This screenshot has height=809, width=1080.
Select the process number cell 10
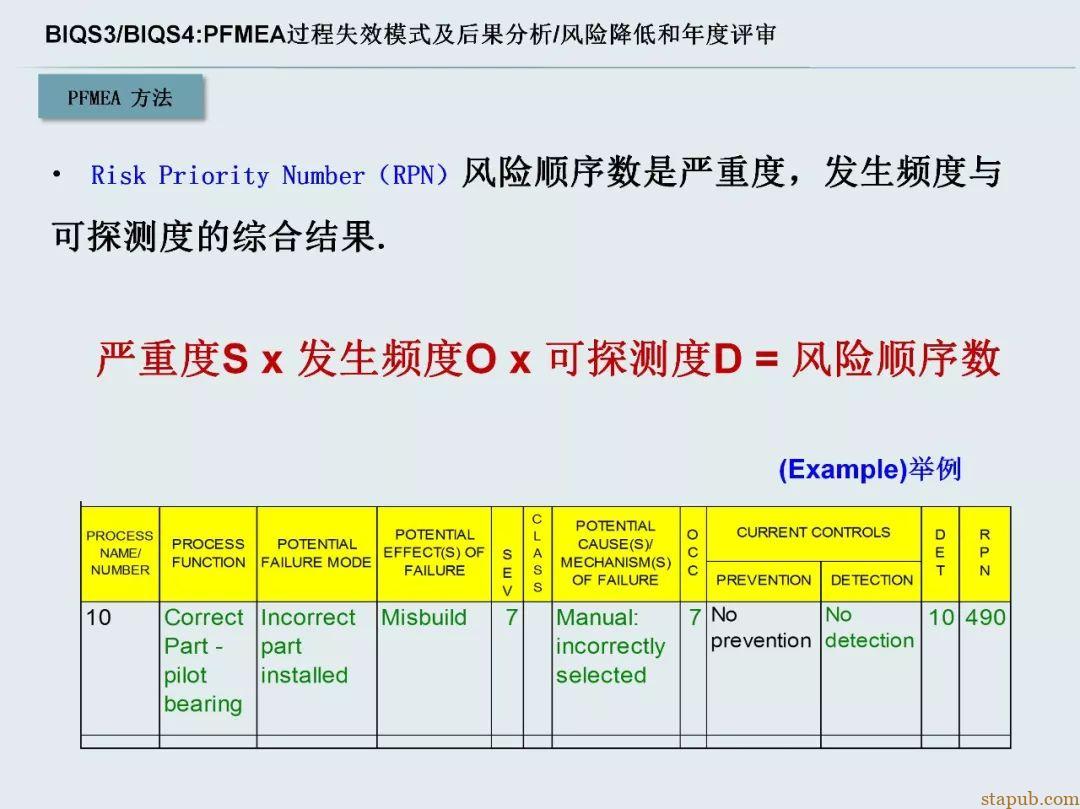tap(120, 668)
